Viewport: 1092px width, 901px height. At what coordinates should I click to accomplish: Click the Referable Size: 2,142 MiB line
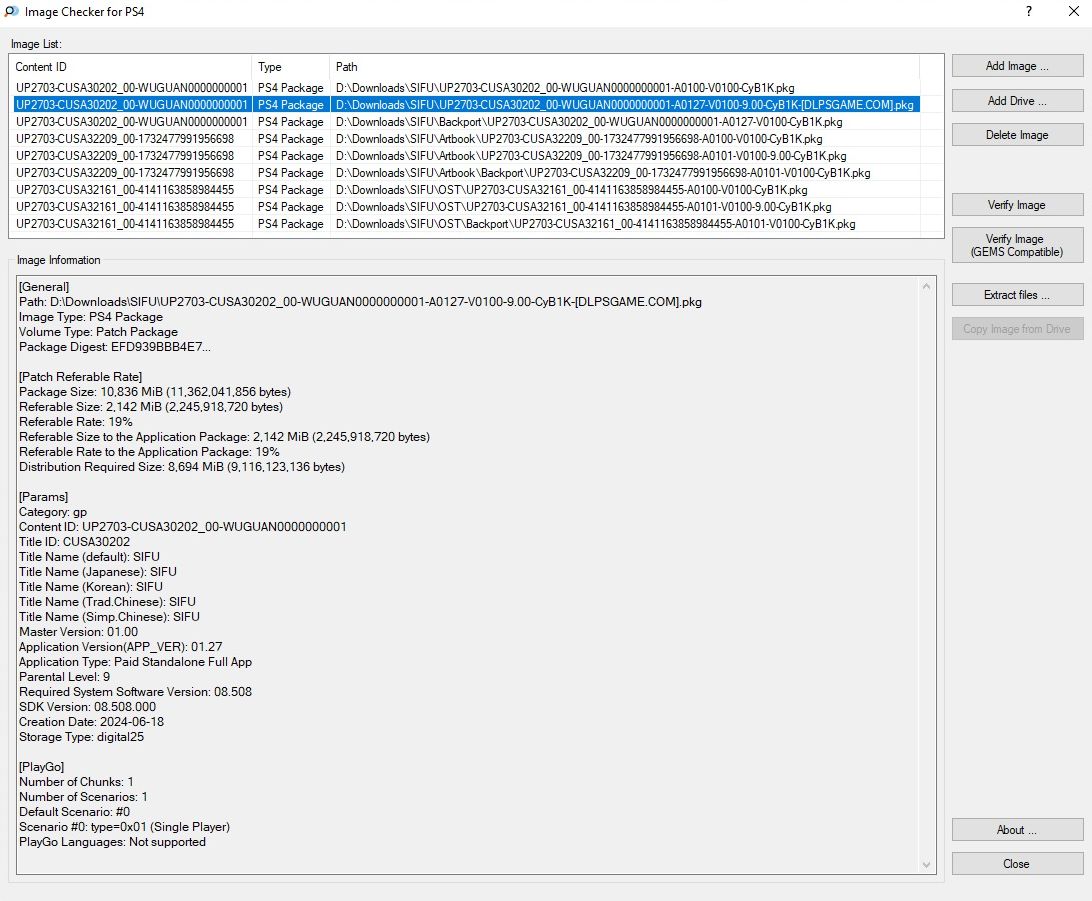[x=151, y=407]
